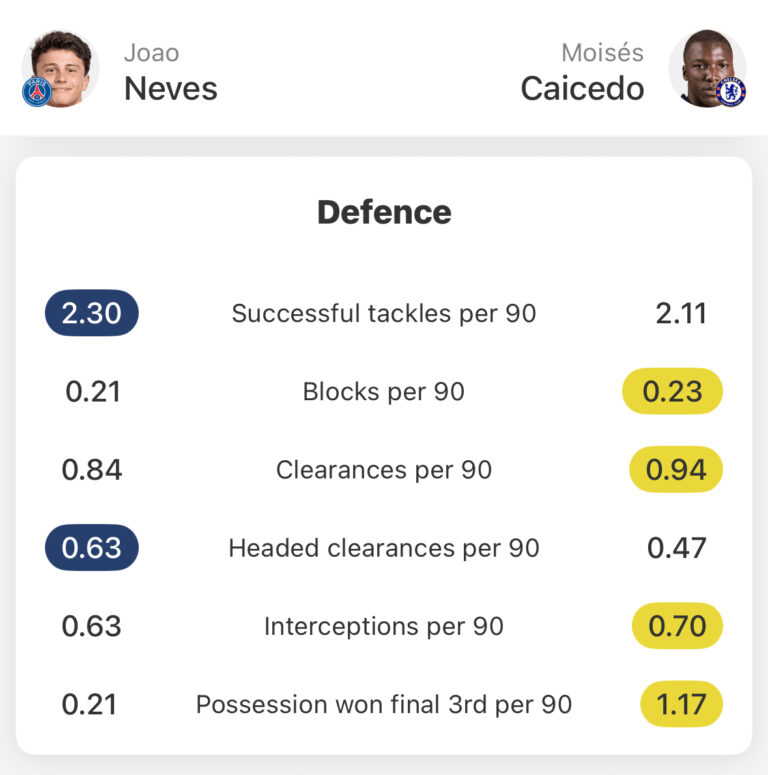The image size is (768, 775).
Task: Click the Chelsea club badge icon
Action: pos(731,92)
